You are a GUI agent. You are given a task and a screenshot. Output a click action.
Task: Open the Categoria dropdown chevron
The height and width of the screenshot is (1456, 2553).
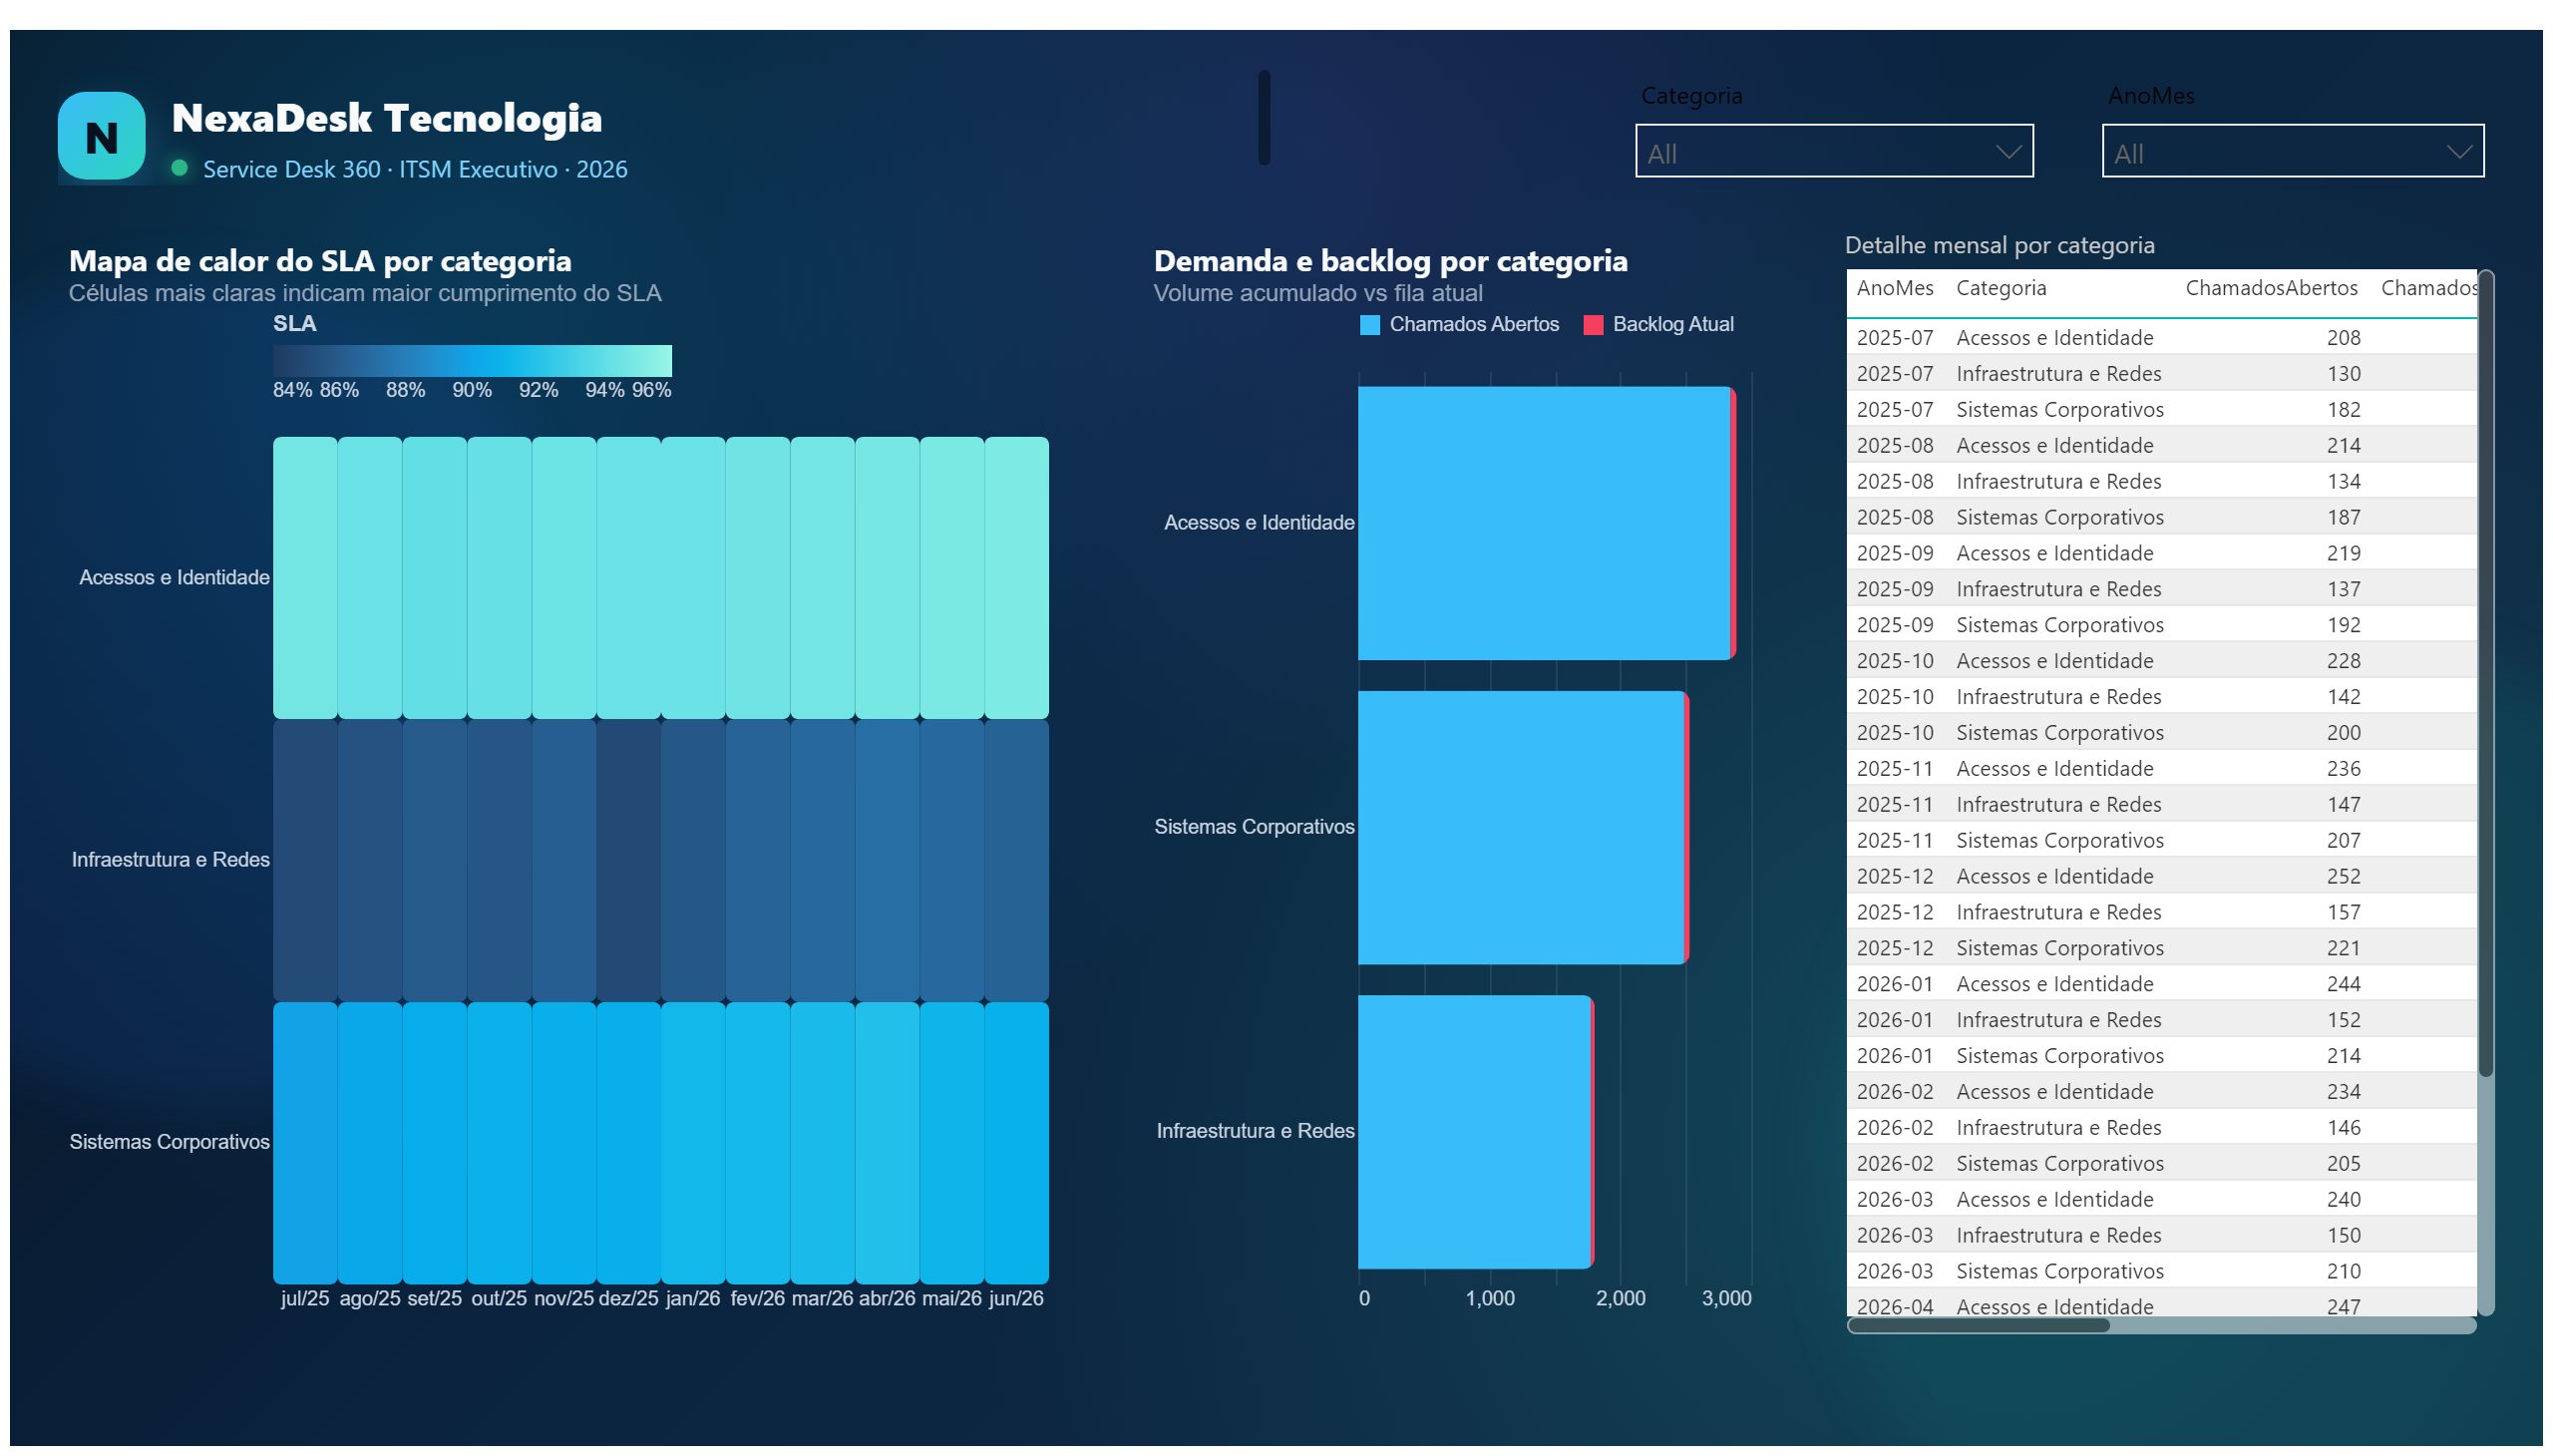tap(2008, 152)
